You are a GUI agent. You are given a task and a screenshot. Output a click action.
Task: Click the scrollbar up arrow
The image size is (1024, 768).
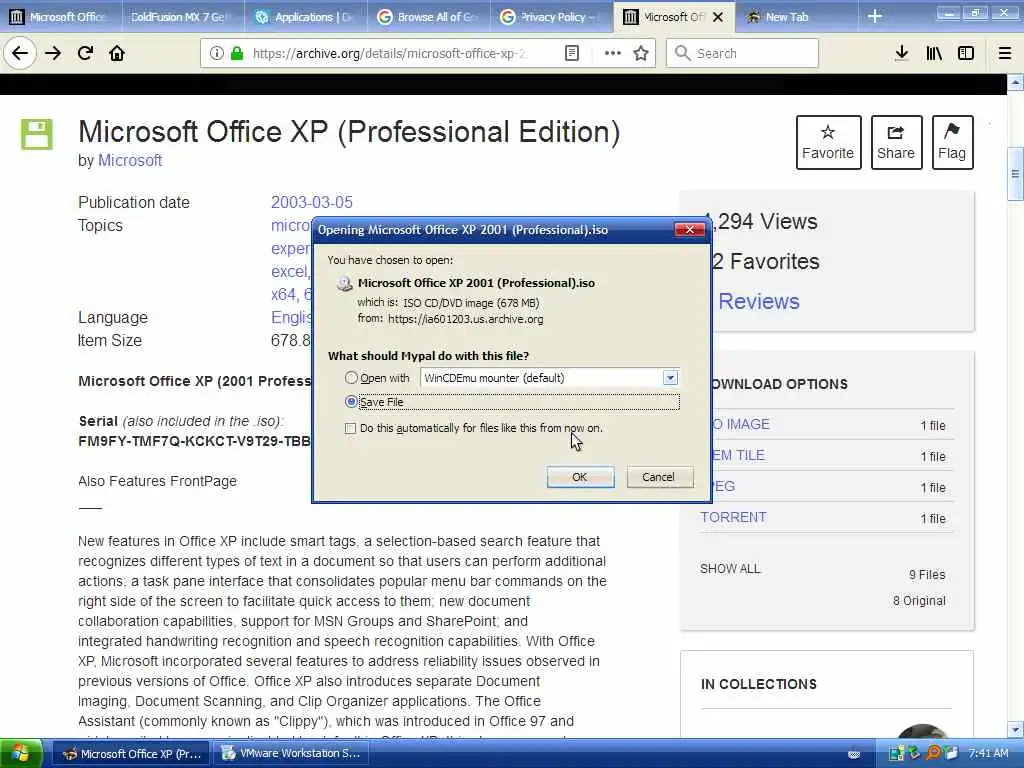pos(1015,83)
